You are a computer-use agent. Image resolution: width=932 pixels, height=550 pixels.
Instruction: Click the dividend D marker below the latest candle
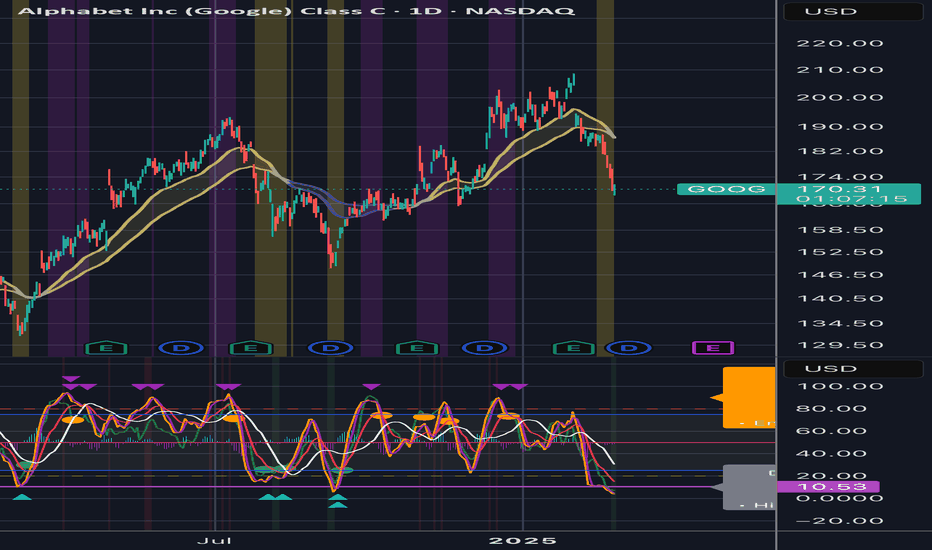point(628,348)
